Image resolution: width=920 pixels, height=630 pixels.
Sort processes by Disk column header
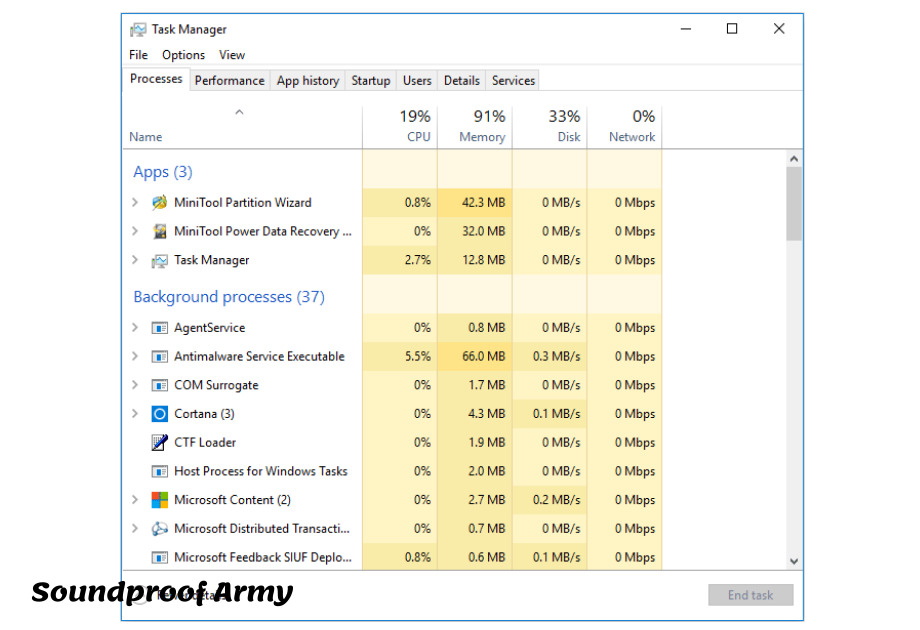click(x=550, y=127)
